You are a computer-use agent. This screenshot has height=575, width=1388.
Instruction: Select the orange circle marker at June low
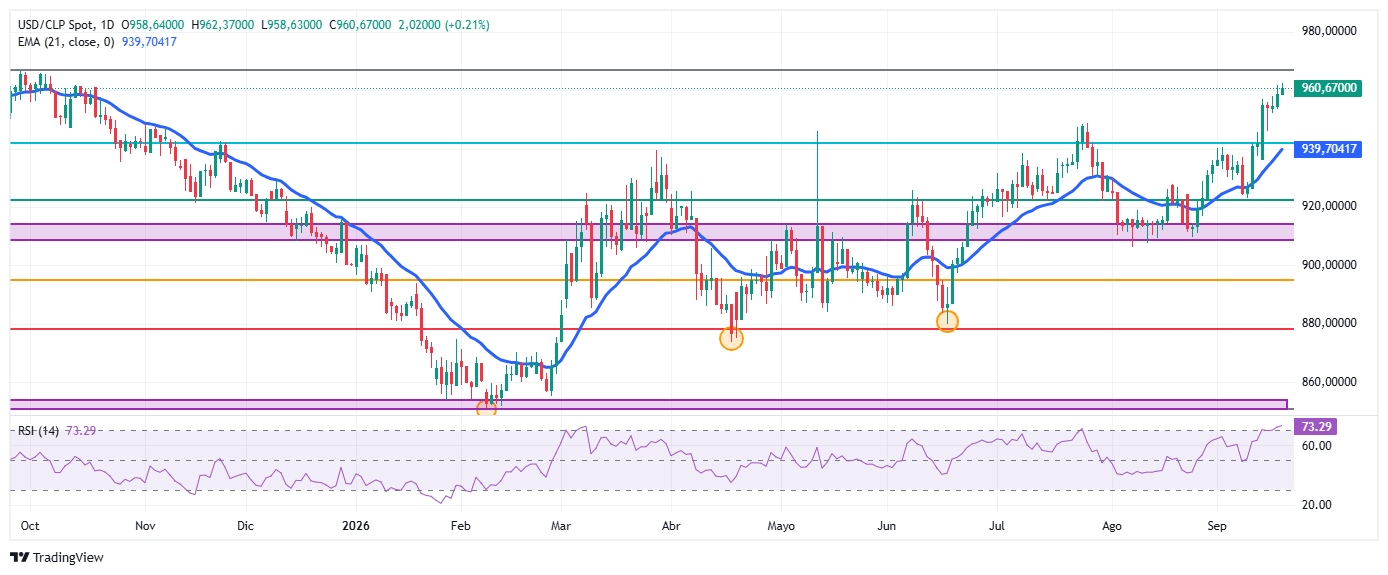coord(947,321)
